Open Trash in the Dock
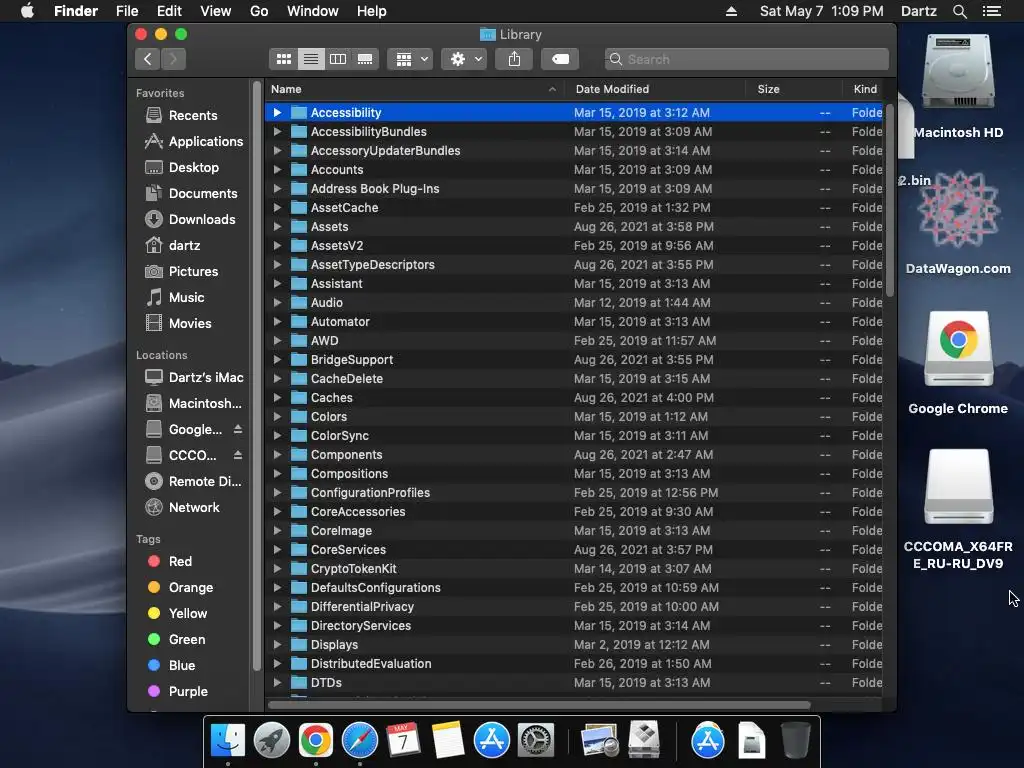The width and height of the screenshot is (1024, 768). (795, 741)
